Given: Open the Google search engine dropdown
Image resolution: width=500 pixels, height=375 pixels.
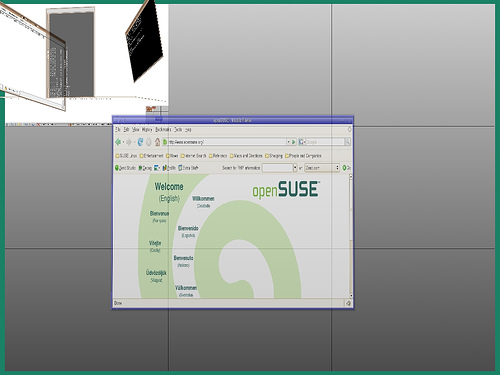Looking at the screenshot, I should (302, 142).
